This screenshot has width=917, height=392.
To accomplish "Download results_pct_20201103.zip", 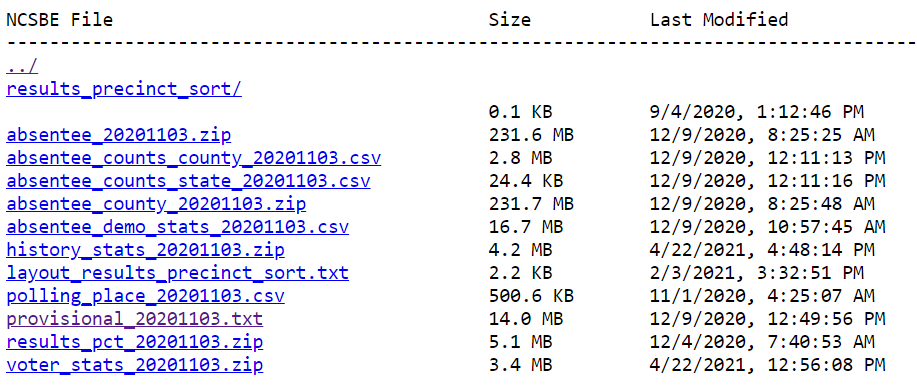I will (135, 342).
